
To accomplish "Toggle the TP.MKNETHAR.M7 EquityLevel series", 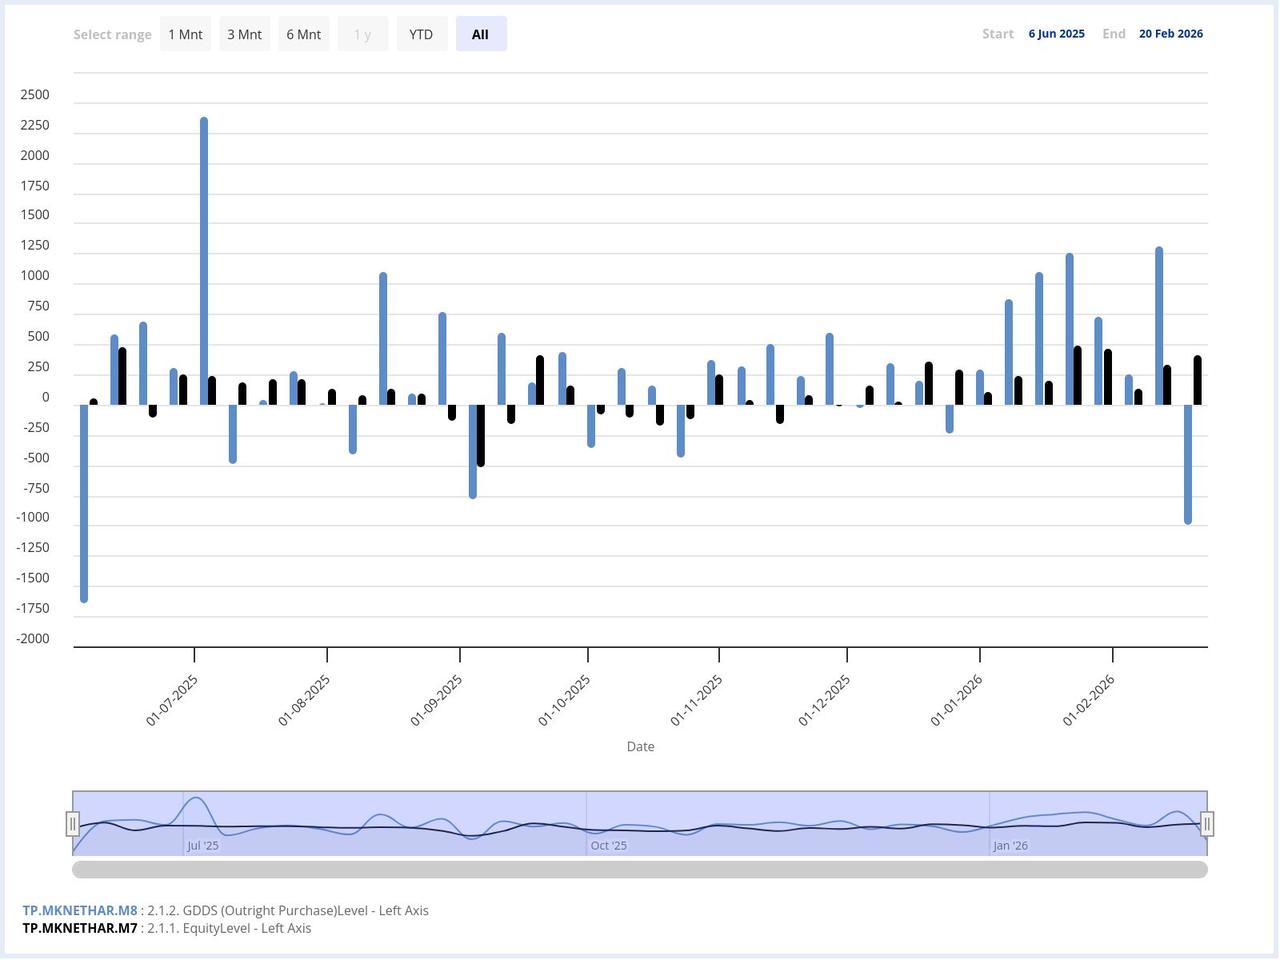I will 79,928.
